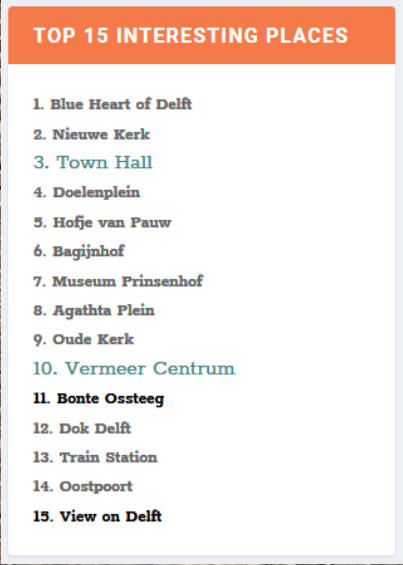The width and height of the screenshot is (403, 565).
Task: View Museum Prinsenhof details
Action: 118,281
